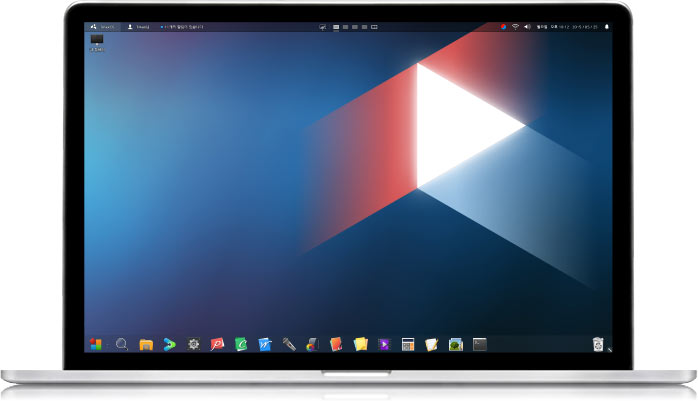Open the monitor desktop shortcut icon
This screenshot has width=698, height=401.
(x=97, y=43)
